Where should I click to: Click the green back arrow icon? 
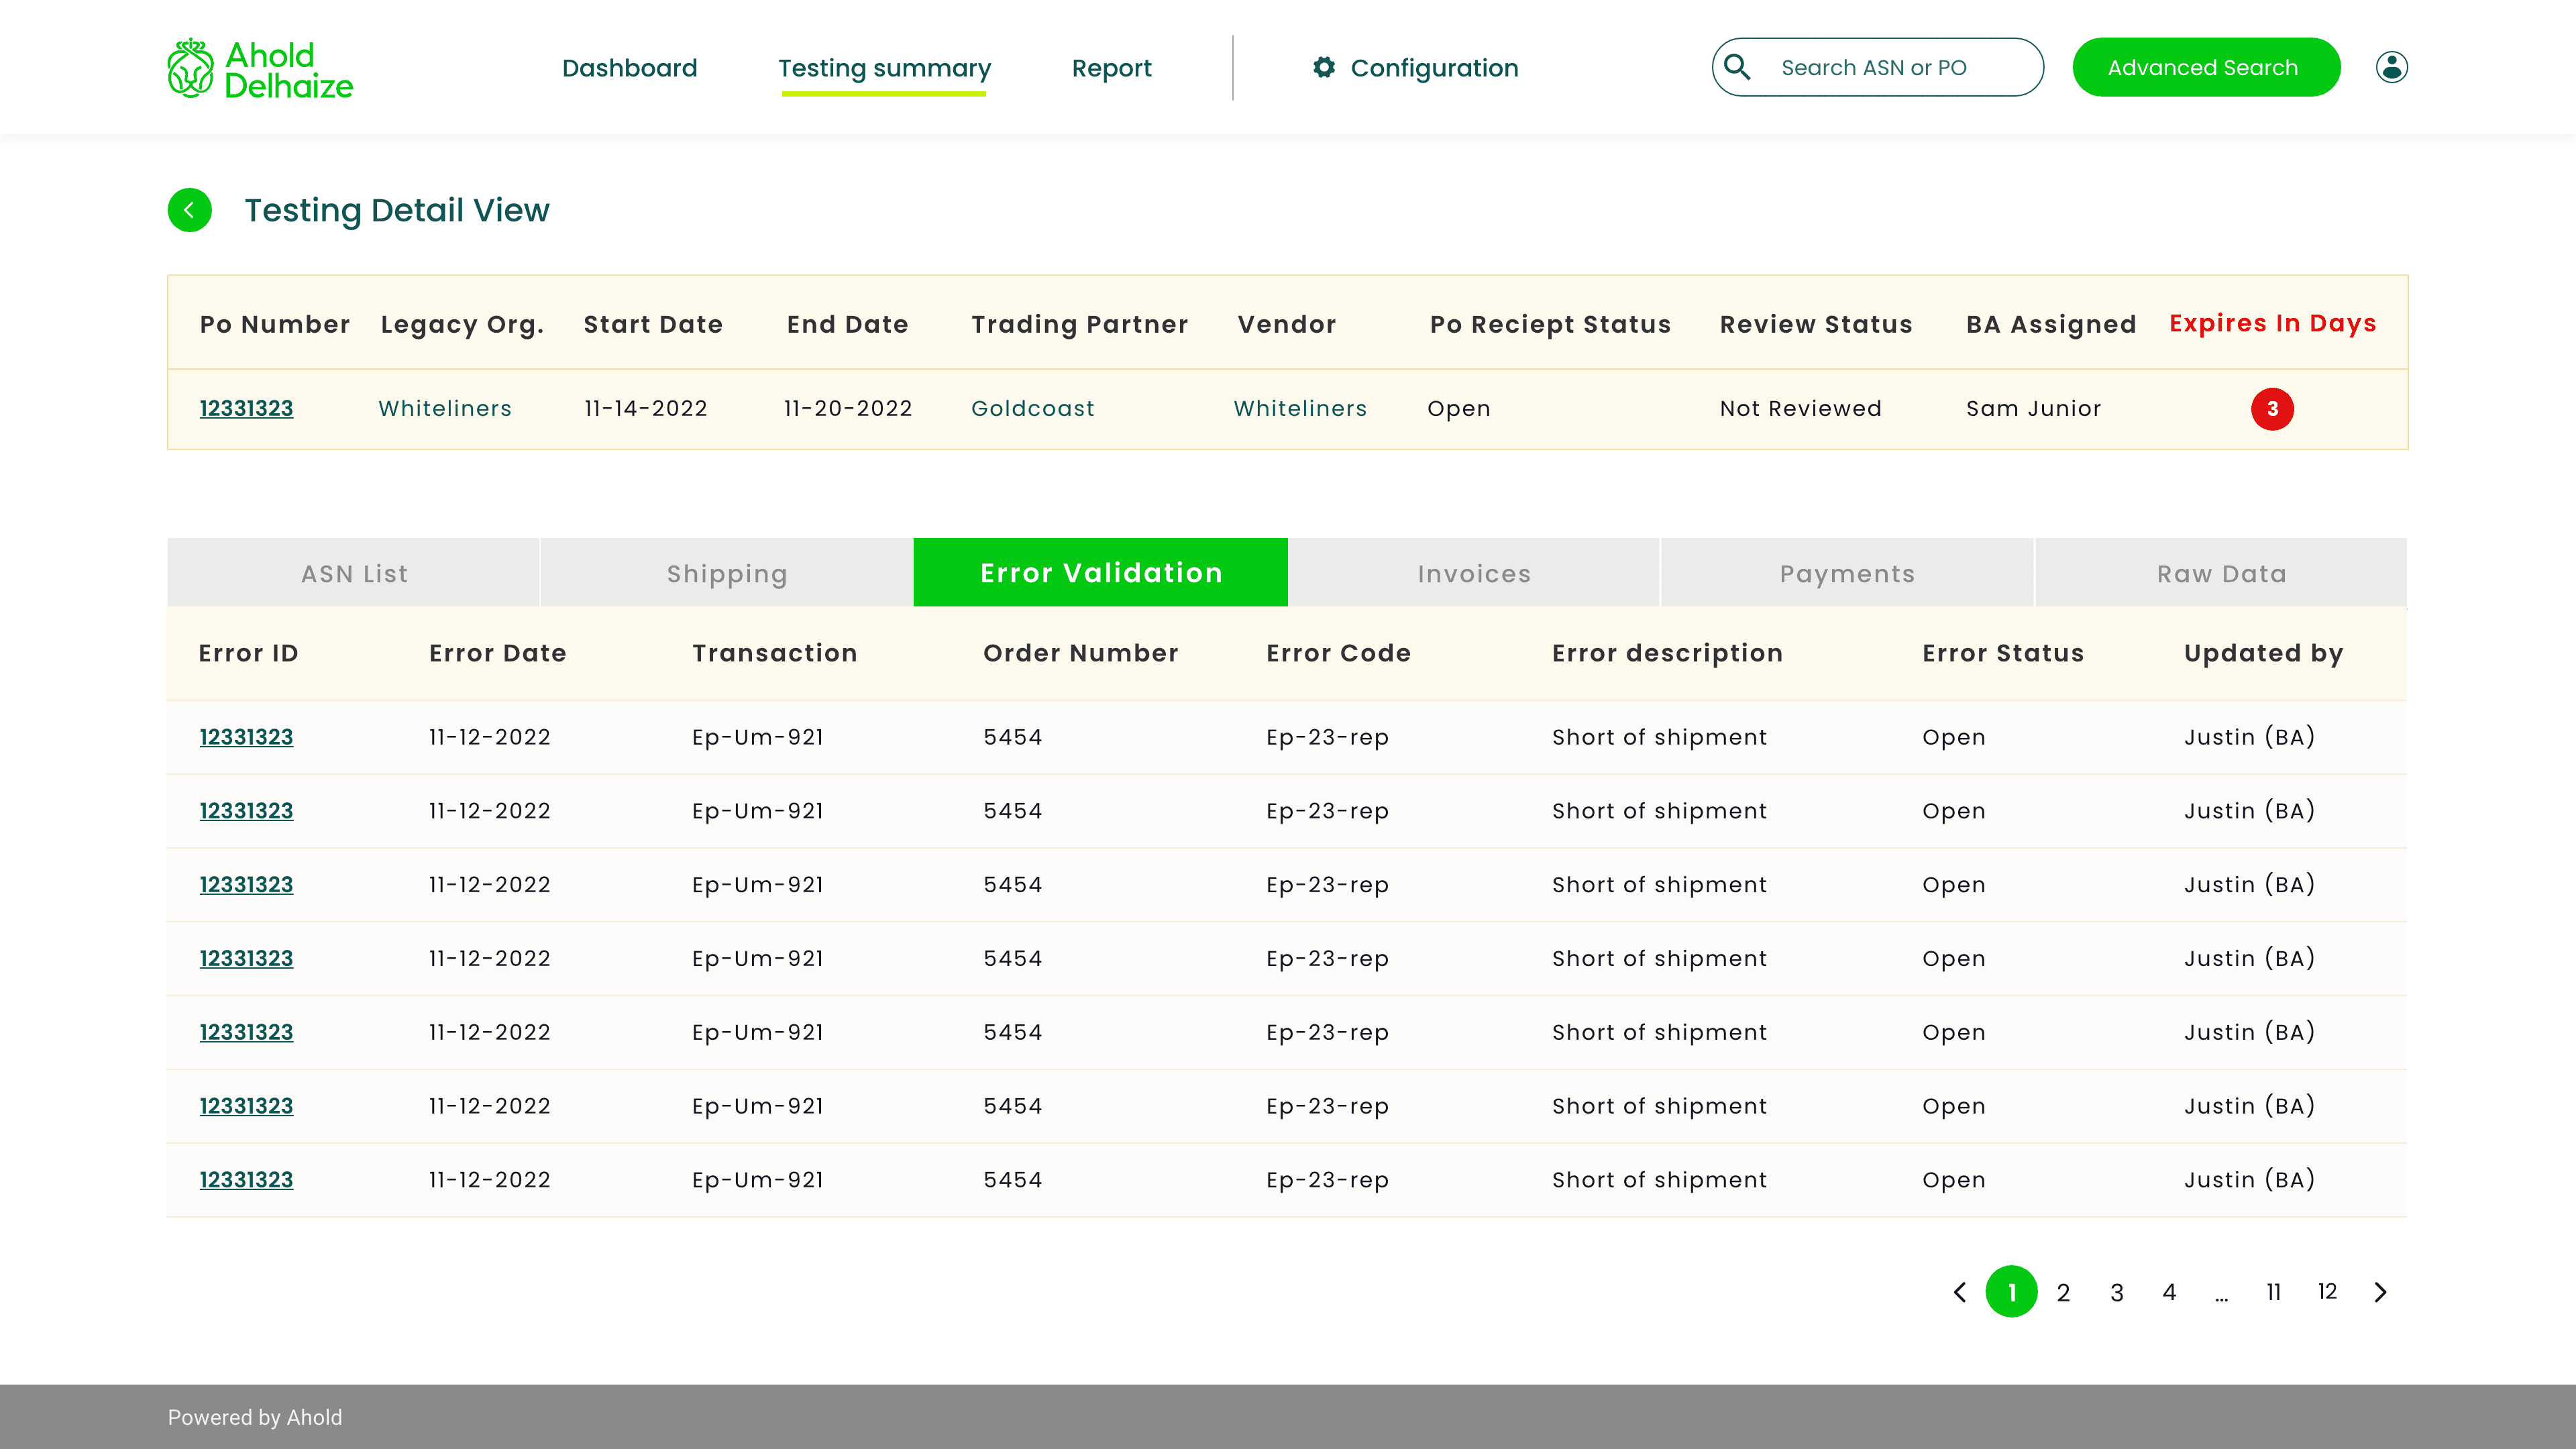(x=190, y=210)
